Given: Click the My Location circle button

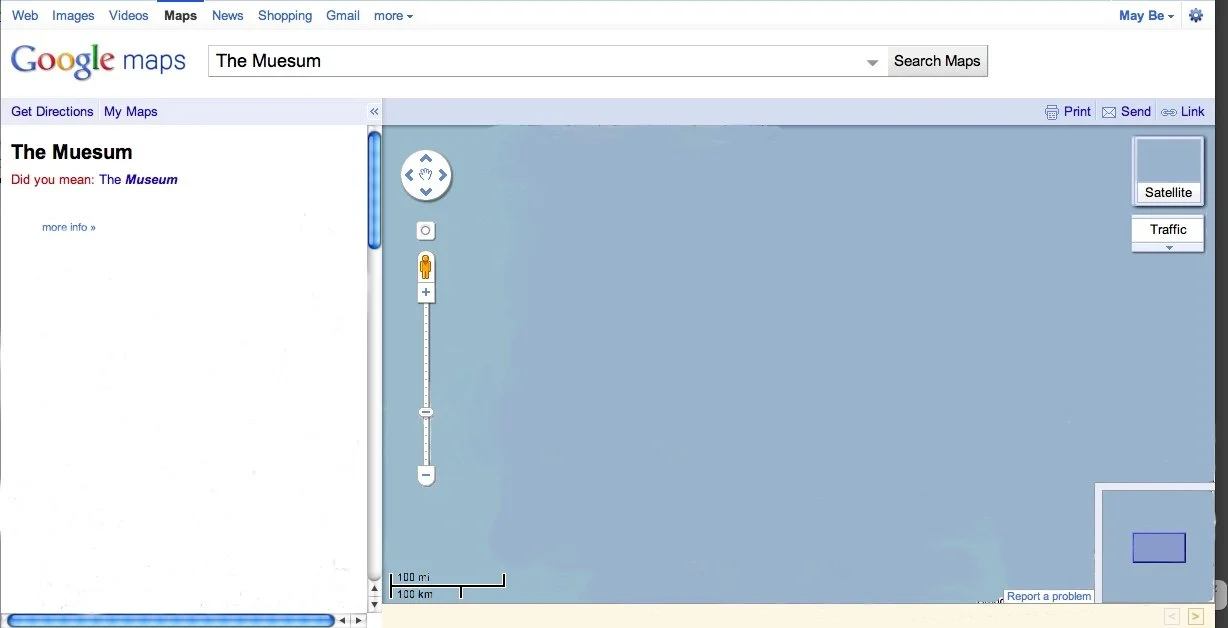Looking at the screenshot, I should point(425,231).
